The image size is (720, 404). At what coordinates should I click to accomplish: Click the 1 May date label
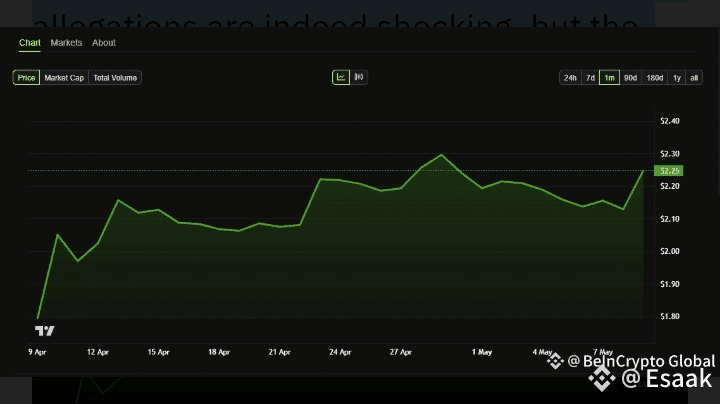[x=482, y=352]
